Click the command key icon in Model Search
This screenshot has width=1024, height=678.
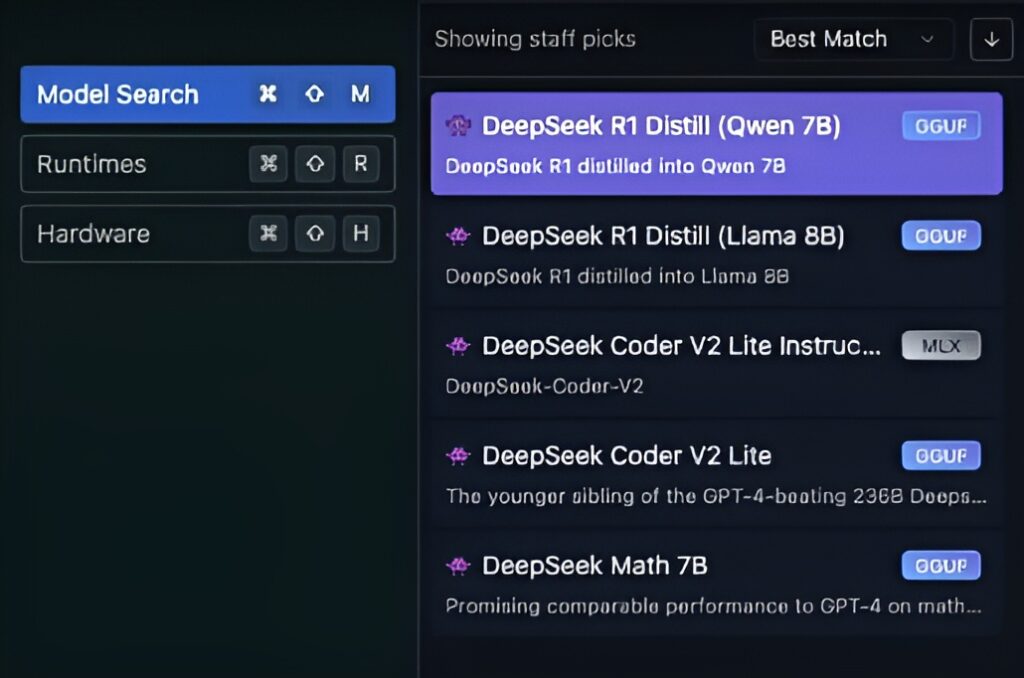coord(268,94)
